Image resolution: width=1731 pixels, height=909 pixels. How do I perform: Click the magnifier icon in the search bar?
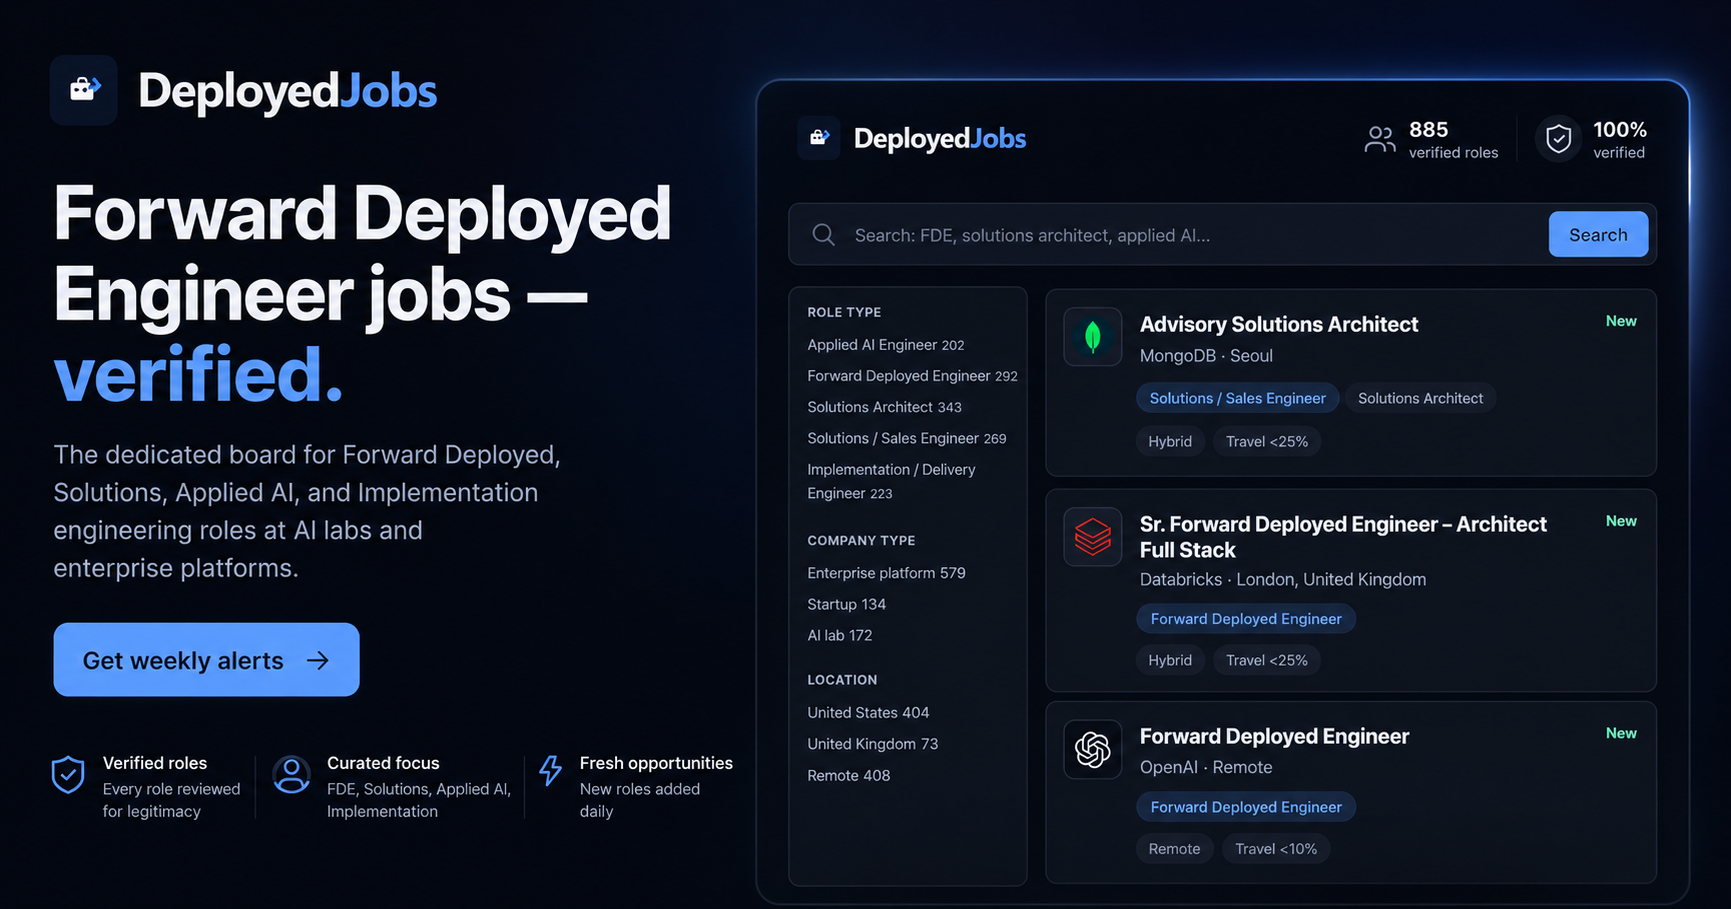click(823, 235)
